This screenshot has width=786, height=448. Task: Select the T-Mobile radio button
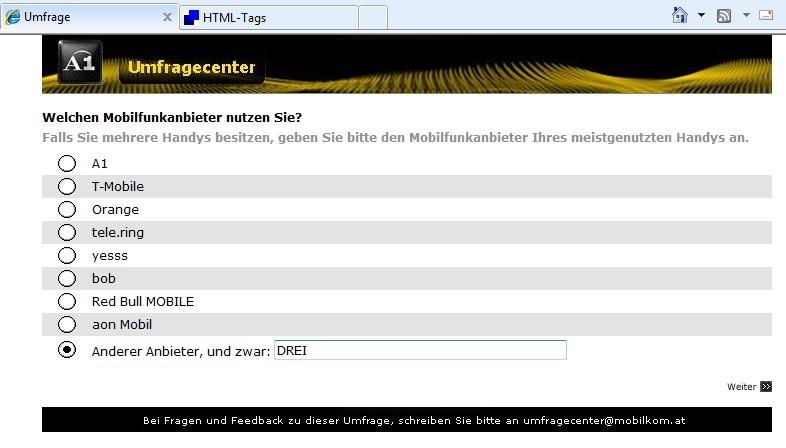[x=67, y=186]
